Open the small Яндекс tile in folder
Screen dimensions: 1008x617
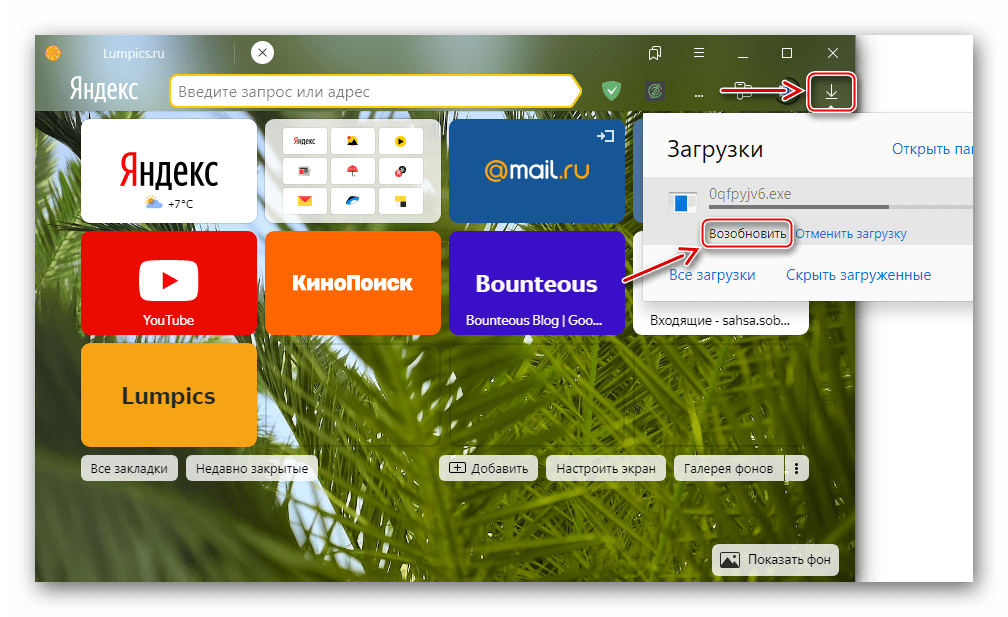(x=305, y=141)
